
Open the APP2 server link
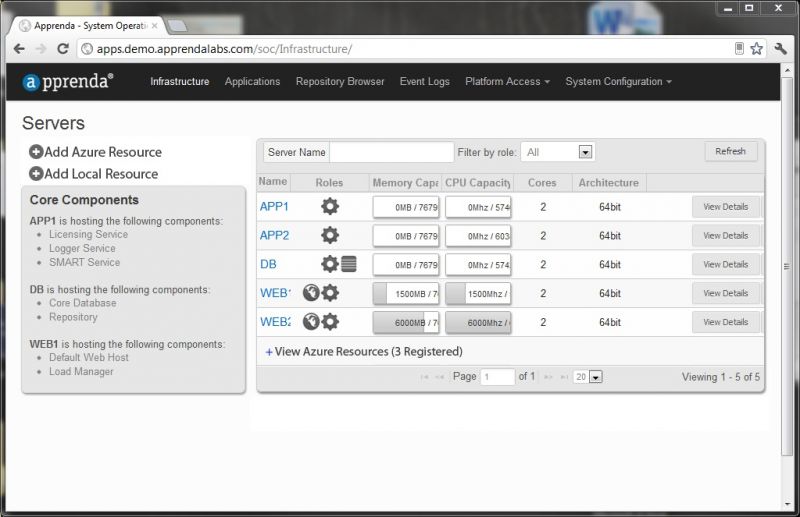point(274,235)
